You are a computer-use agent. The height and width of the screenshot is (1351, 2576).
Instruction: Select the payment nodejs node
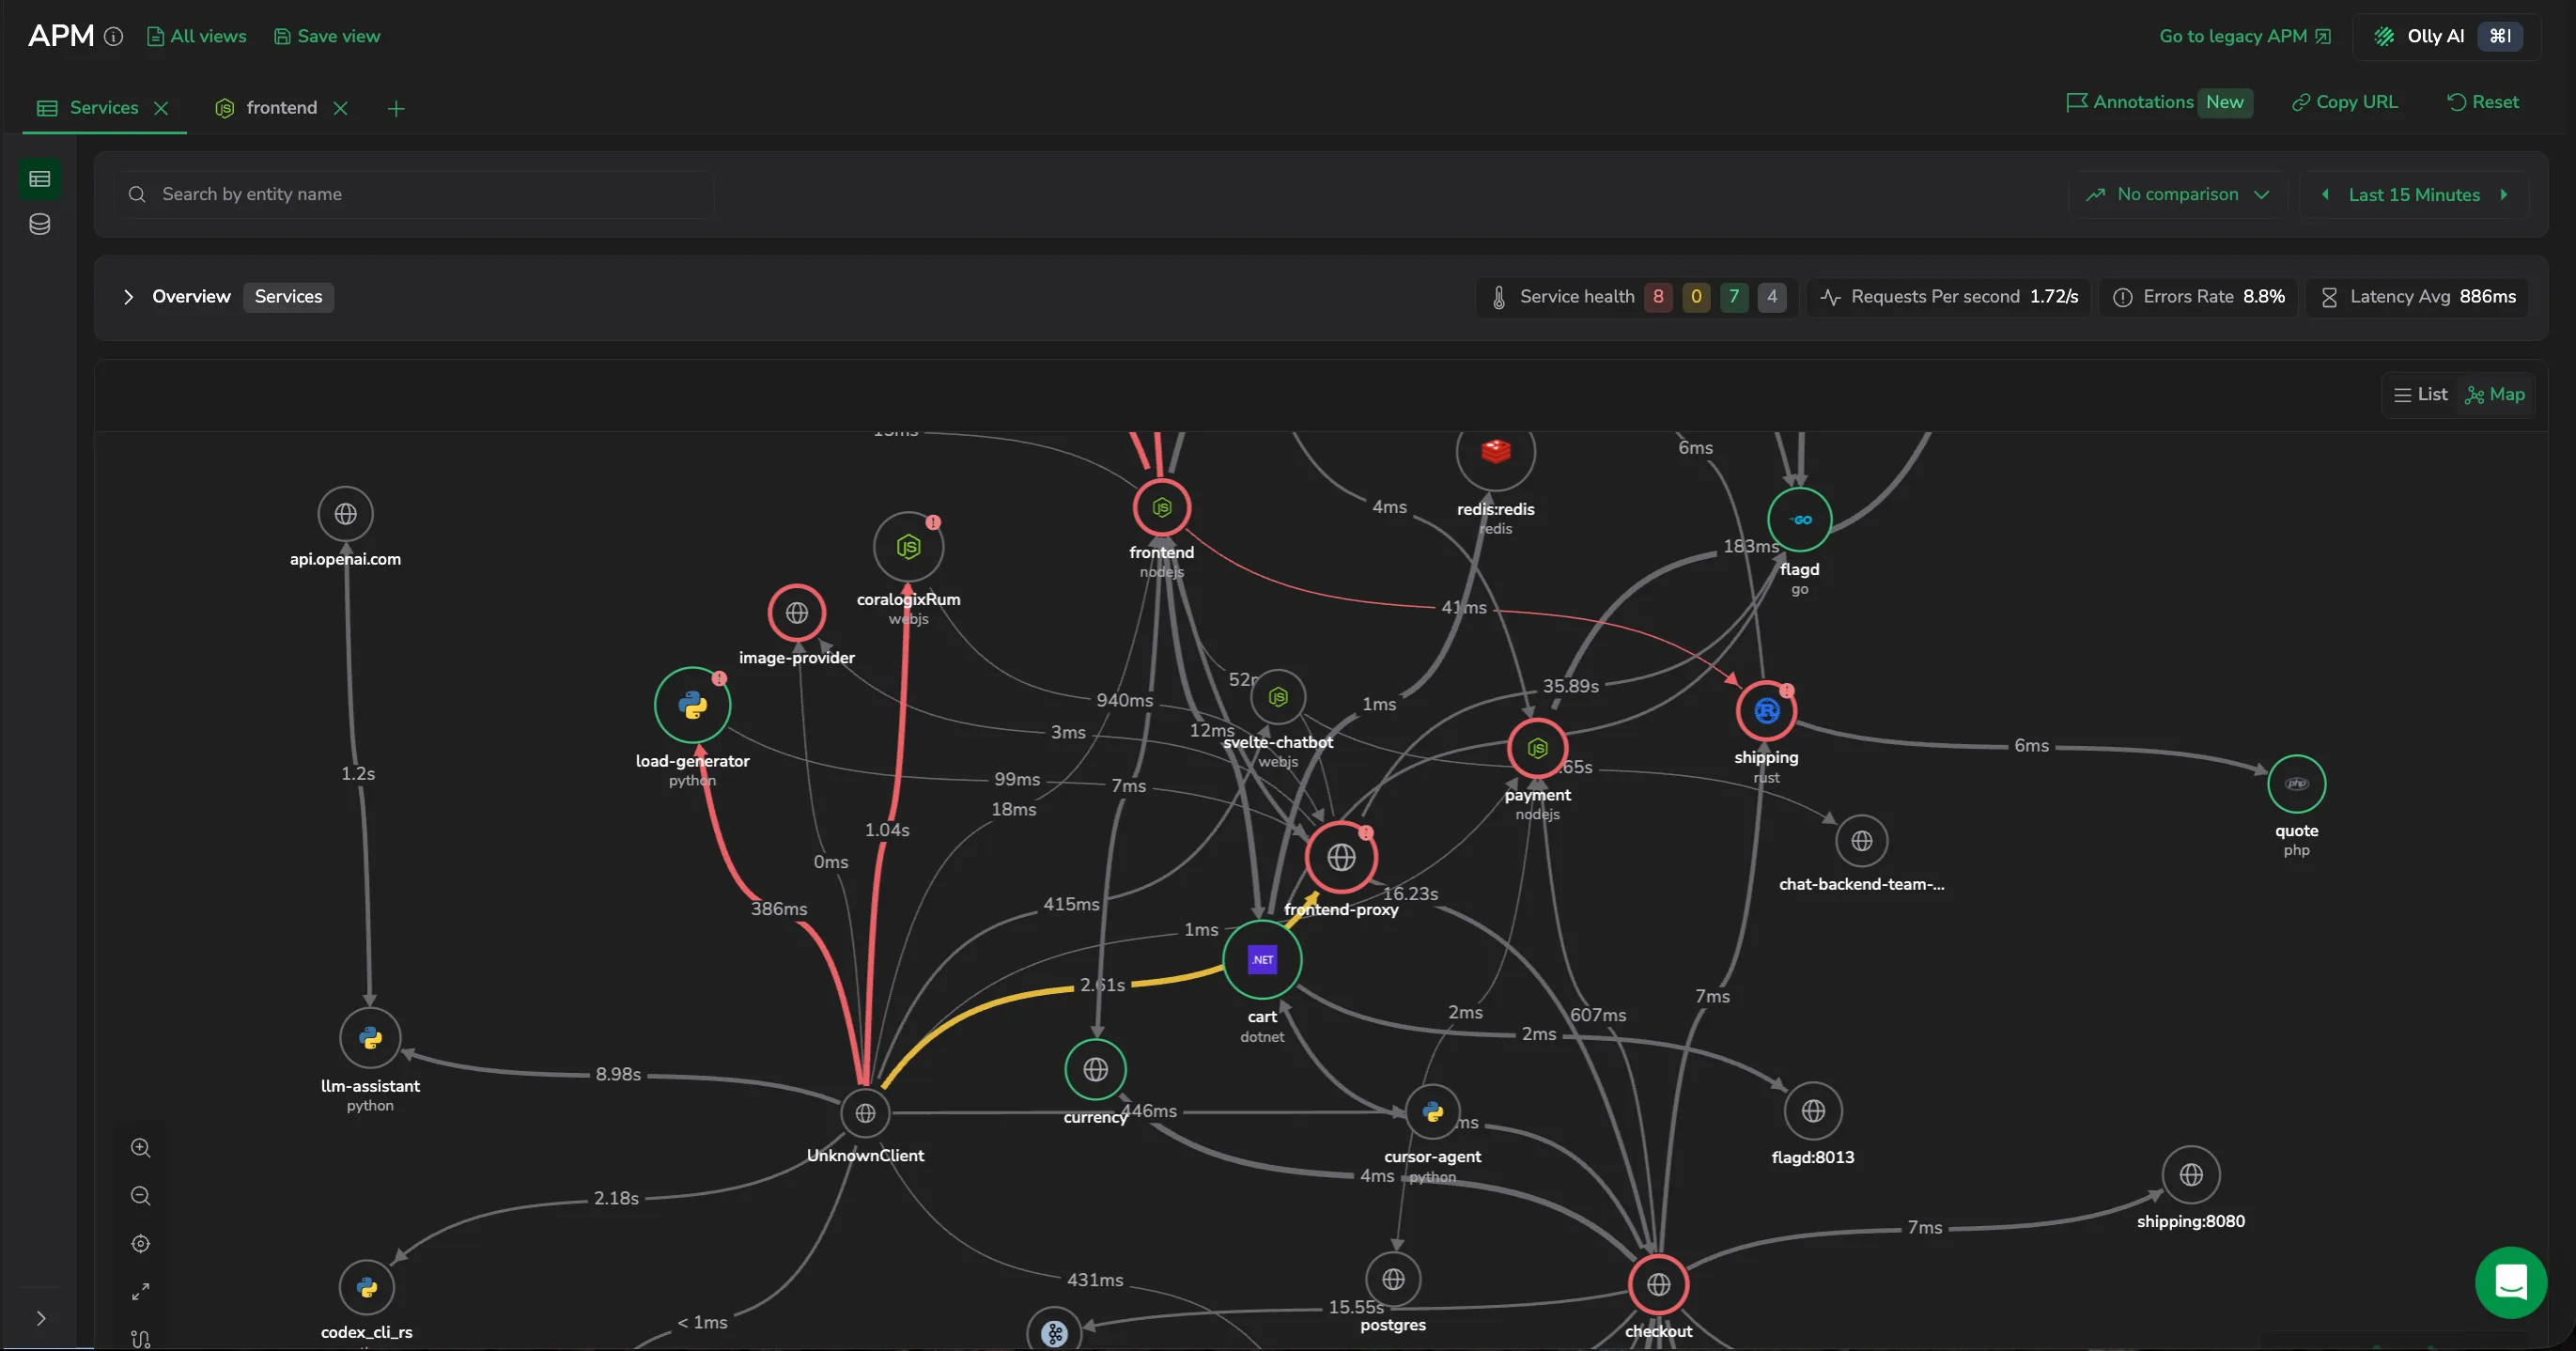[x=1537, y=748]
